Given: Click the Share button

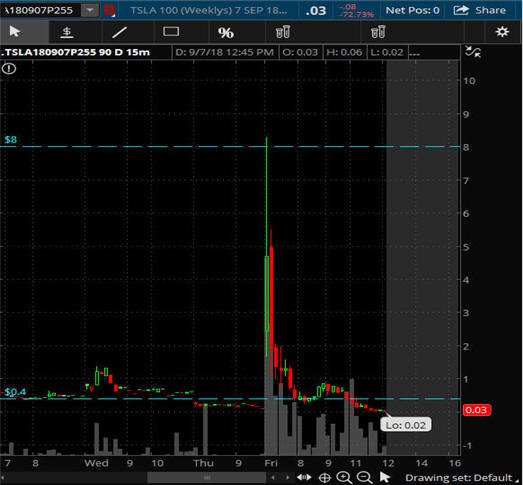Looking at the screenshot, I should click(480, 10).
